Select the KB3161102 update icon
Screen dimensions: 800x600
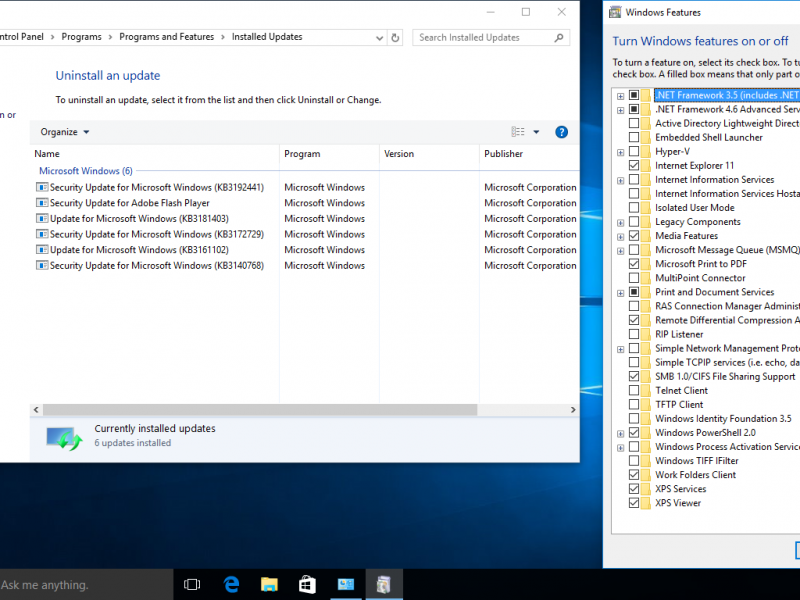click(x=42, y=249)
